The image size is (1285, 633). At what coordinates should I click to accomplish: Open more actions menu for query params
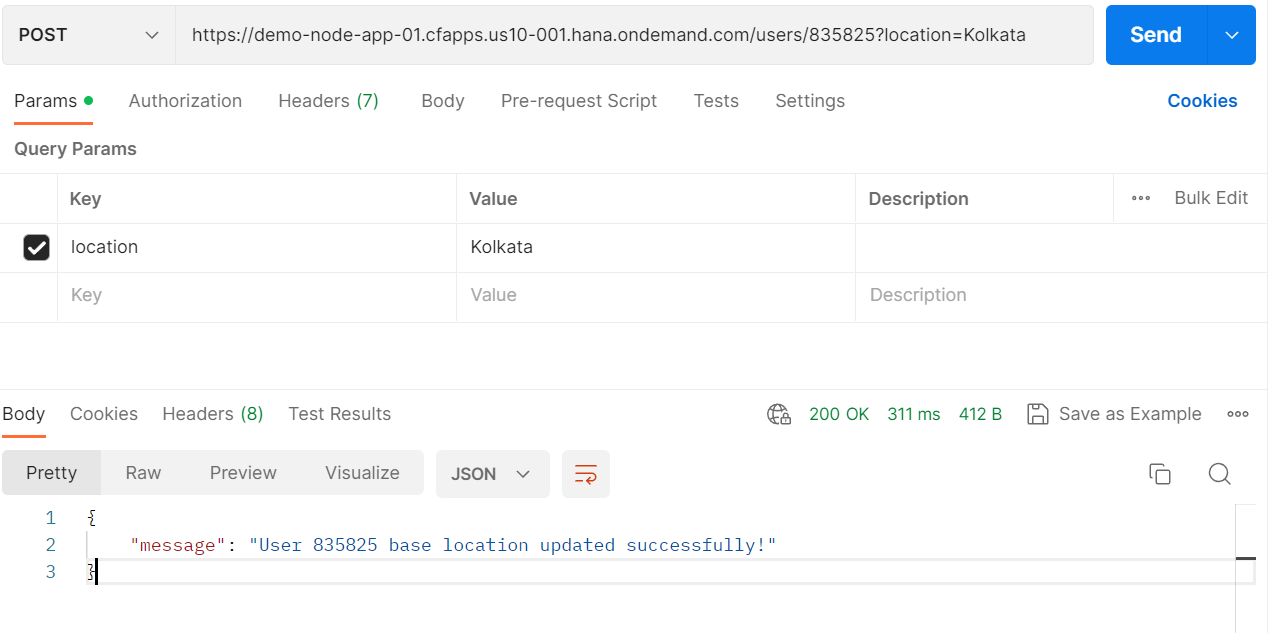tap(1140, 198)
